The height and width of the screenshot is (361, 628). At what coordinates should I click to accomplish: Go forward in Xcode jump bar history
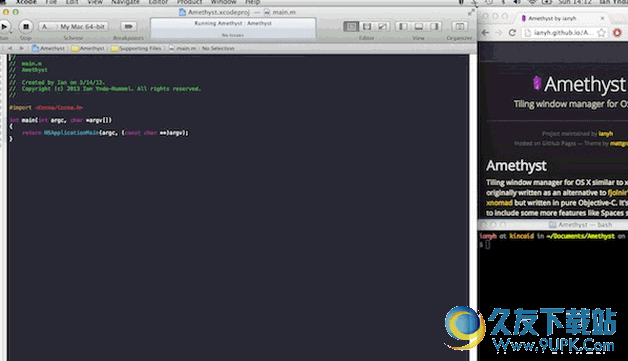click(x=21, y=48)
